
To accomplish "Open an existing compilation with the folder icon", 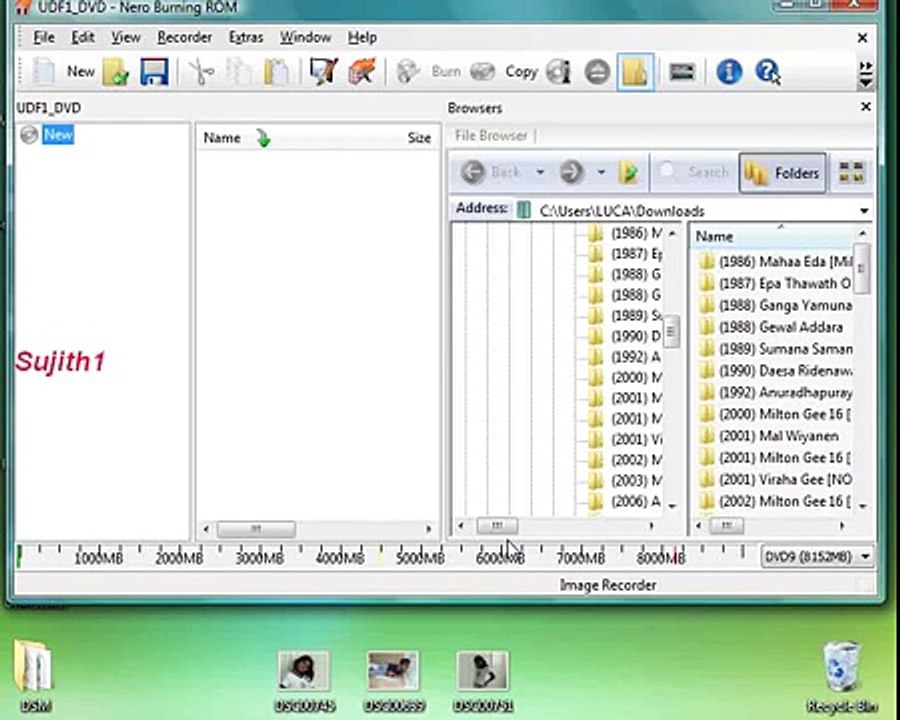I will tap(116, 72).
